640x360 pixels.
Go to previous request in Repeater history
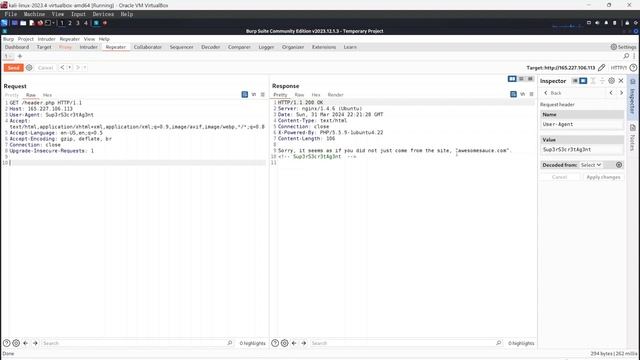[62, 67]
